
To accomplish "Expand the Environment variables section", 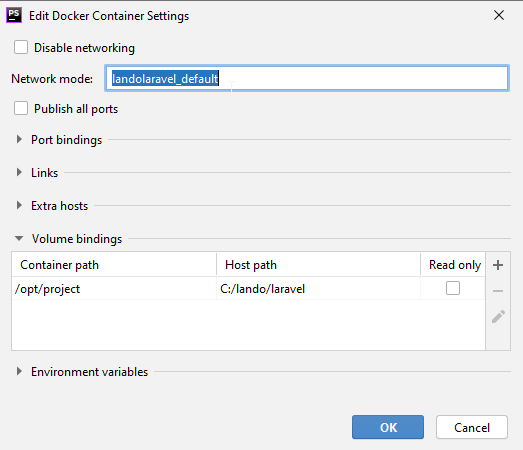I will [x=19, y=371].
